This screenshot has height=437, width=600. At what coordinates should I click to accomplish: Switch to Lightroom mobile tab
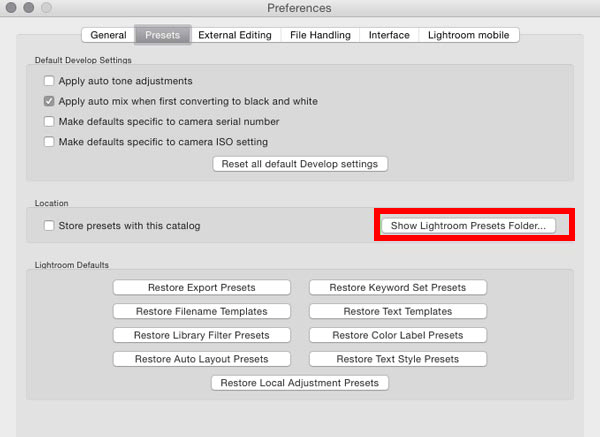(x=469, y=35)
